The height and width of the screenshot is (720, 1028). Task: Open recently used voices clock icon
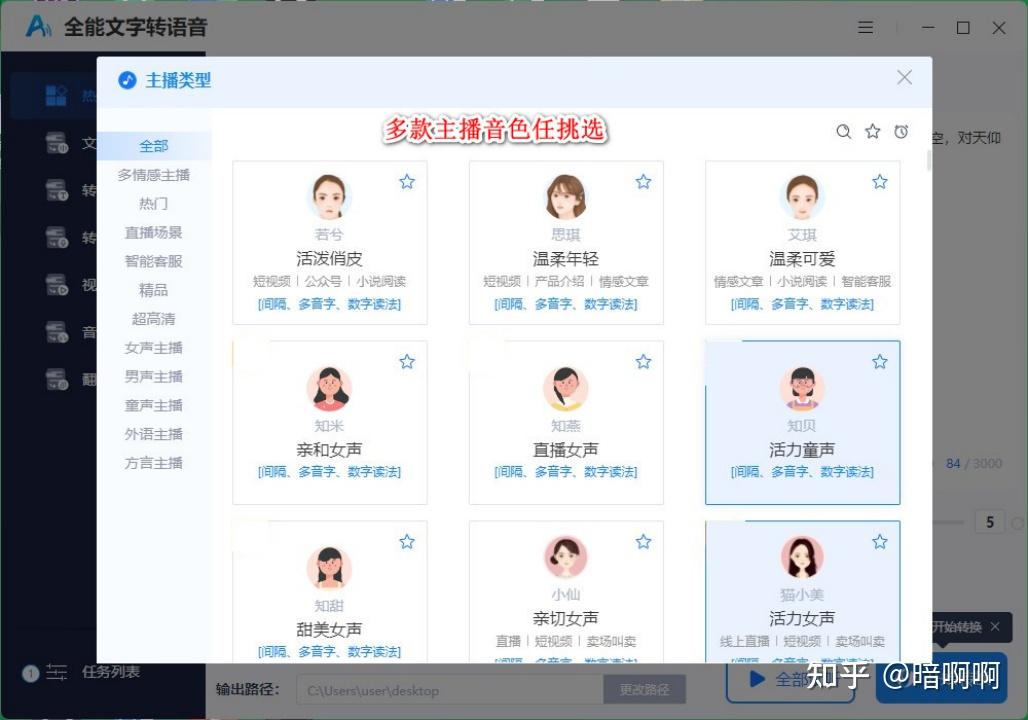pyautogui.click(x=901, y=131)
